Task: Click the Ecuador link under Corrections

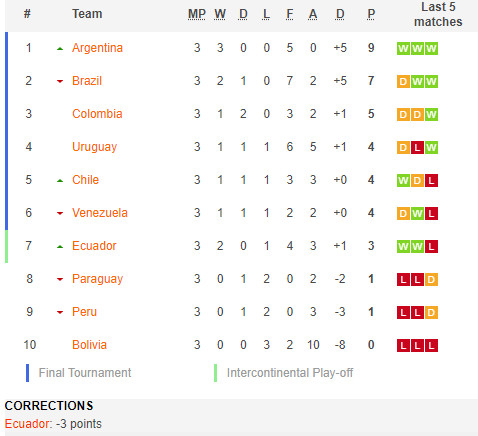Action: pos(28,424)
